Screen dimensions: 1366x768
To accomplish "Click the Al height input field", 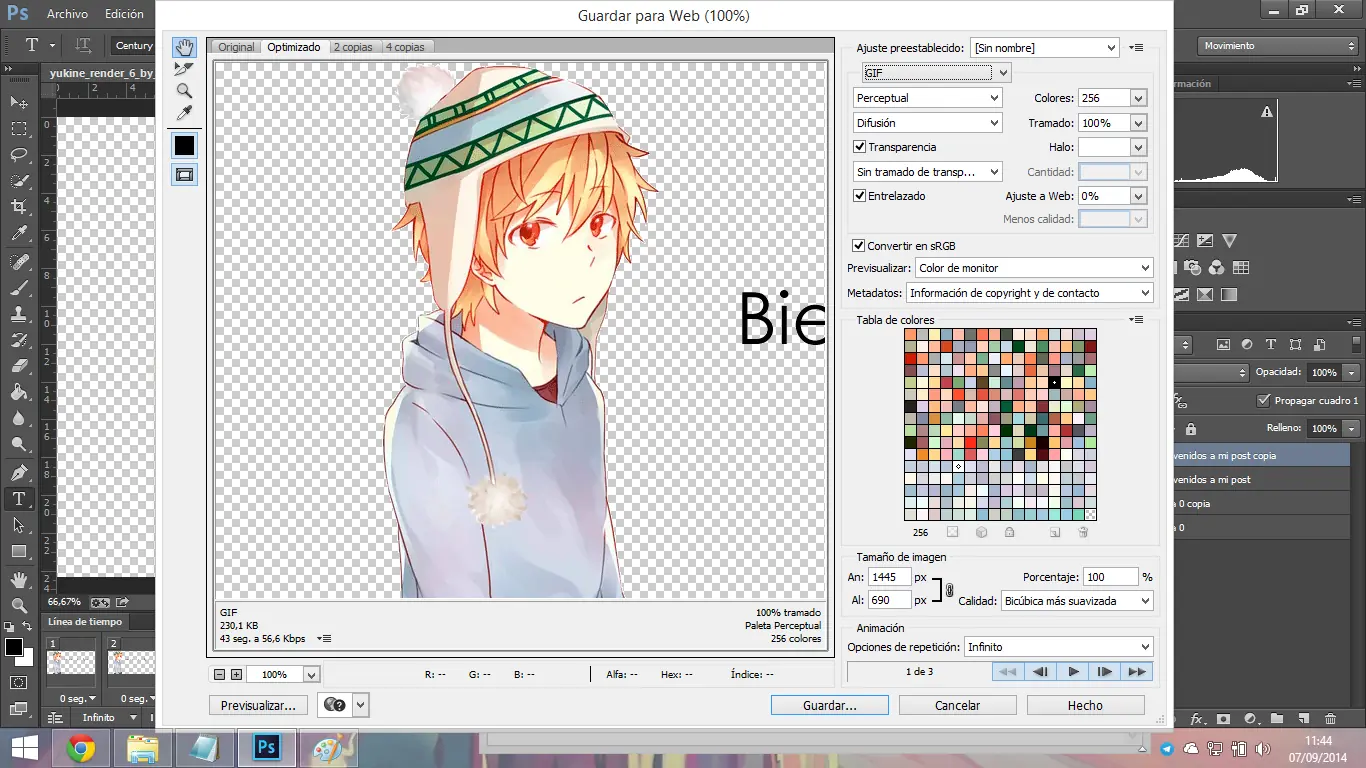I will tap(889, 600).
